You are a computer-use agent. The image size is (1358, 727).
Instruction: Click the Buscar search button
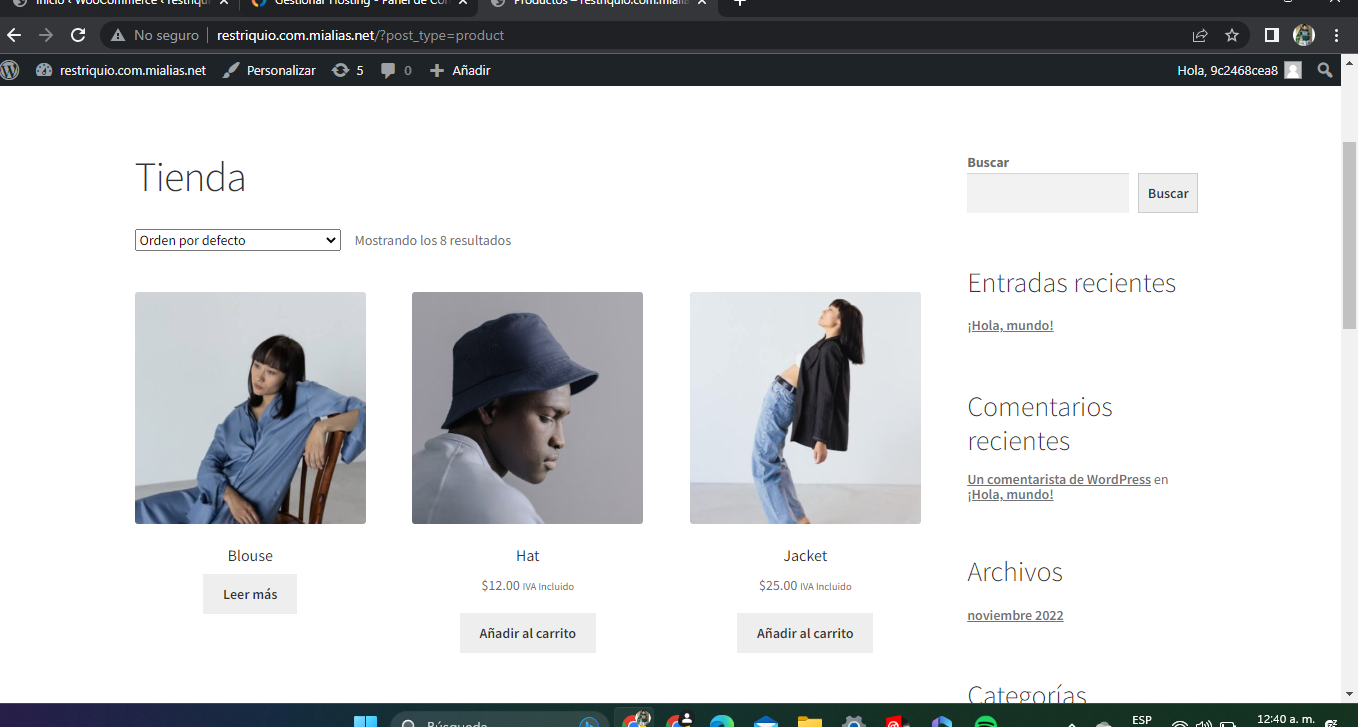(1168, 193)
